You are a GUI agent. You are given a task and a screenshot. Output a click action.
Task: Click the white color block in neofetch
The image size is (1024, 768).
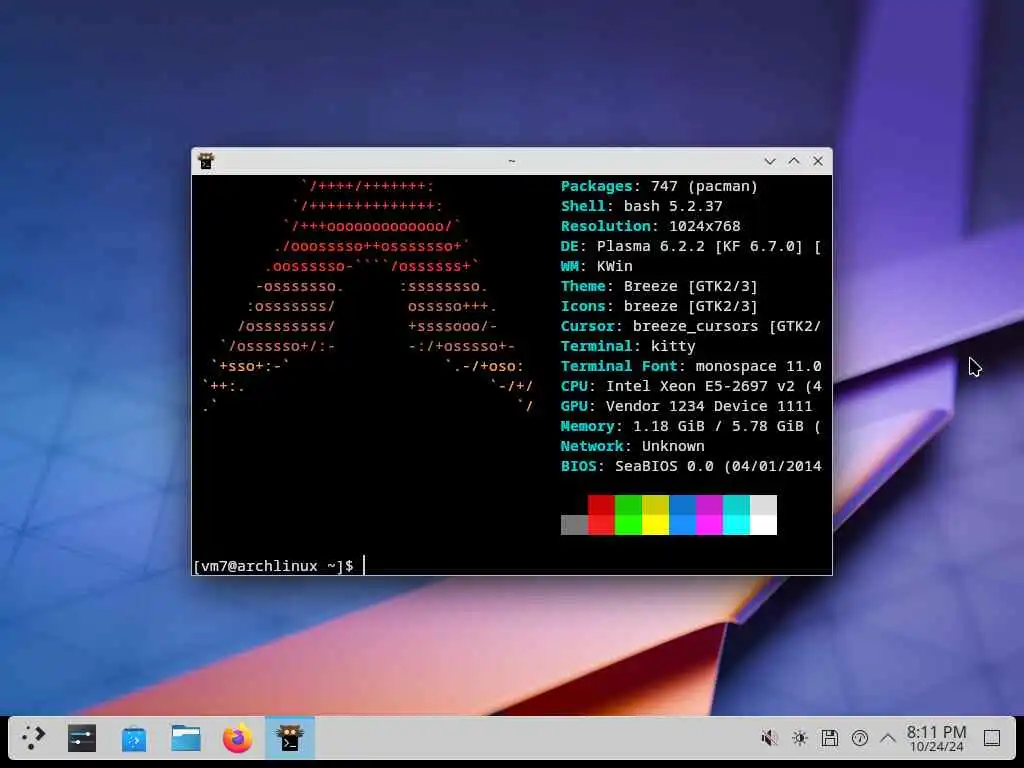click(x=763, y=515)
